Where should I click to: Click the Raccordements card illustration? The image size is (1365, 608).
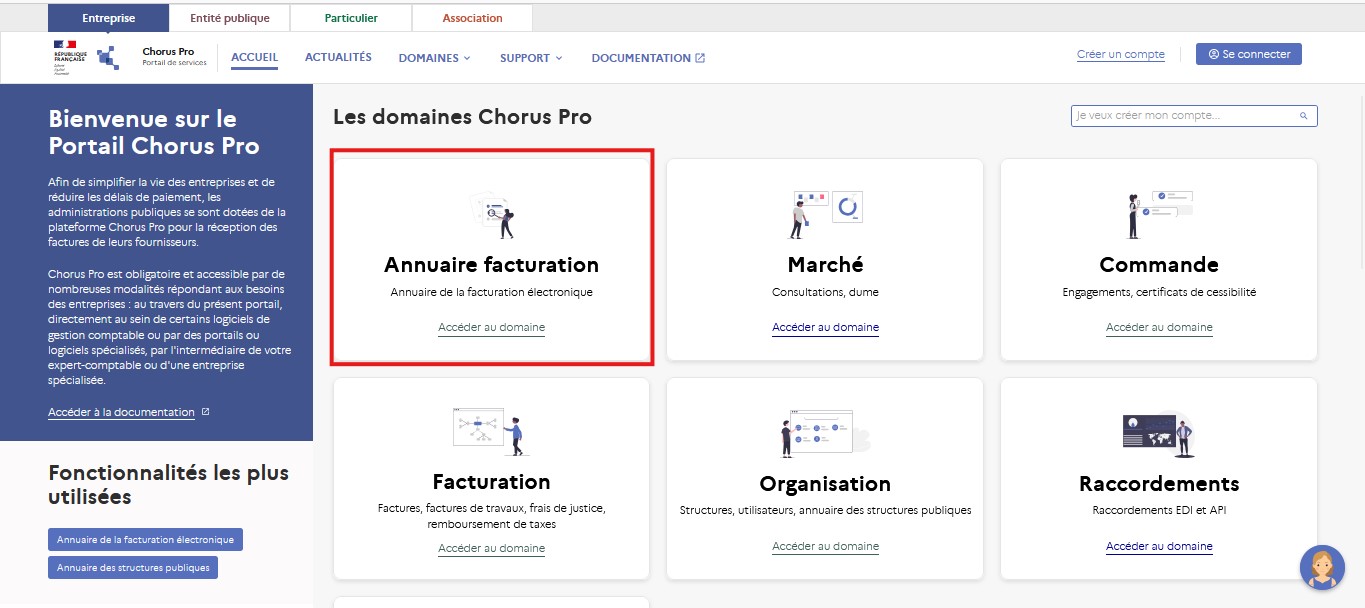point(1158,434)
